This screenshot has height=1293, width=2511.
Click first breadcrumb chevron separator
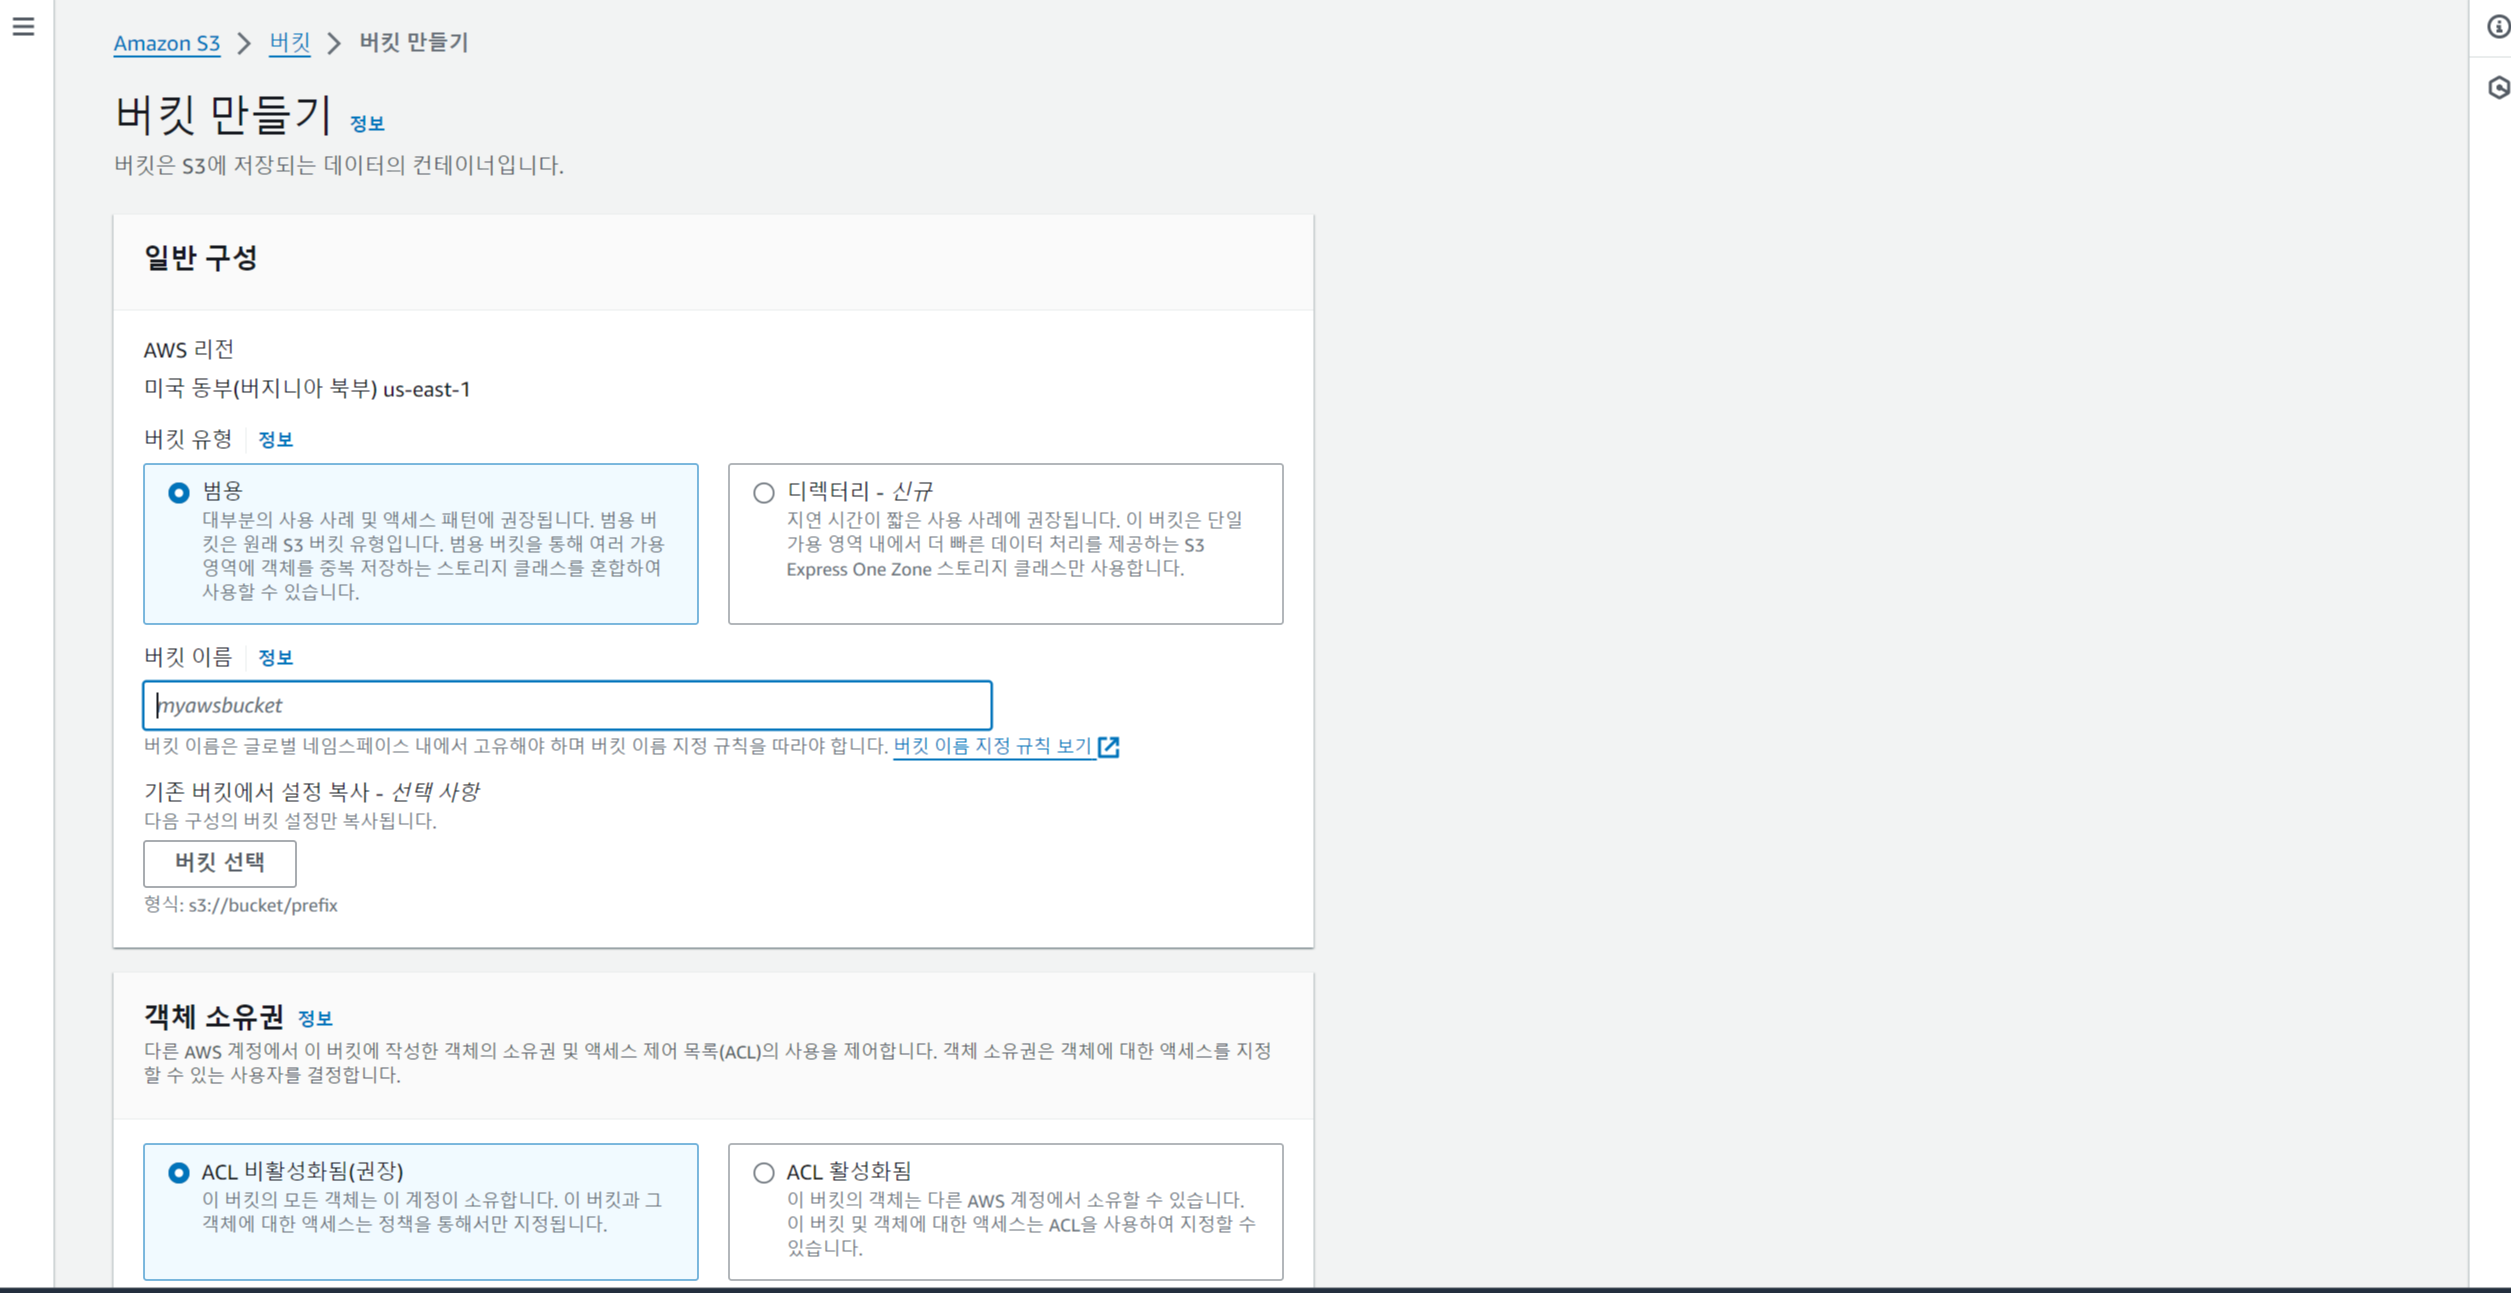[x=244, y=43]
